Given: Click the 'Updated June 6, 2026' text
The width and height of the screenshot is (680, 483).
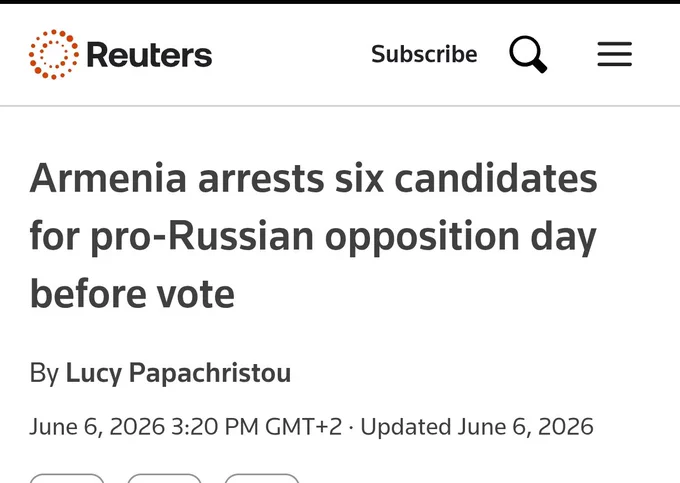Looking at the screenshot, I should coord(477,427).
